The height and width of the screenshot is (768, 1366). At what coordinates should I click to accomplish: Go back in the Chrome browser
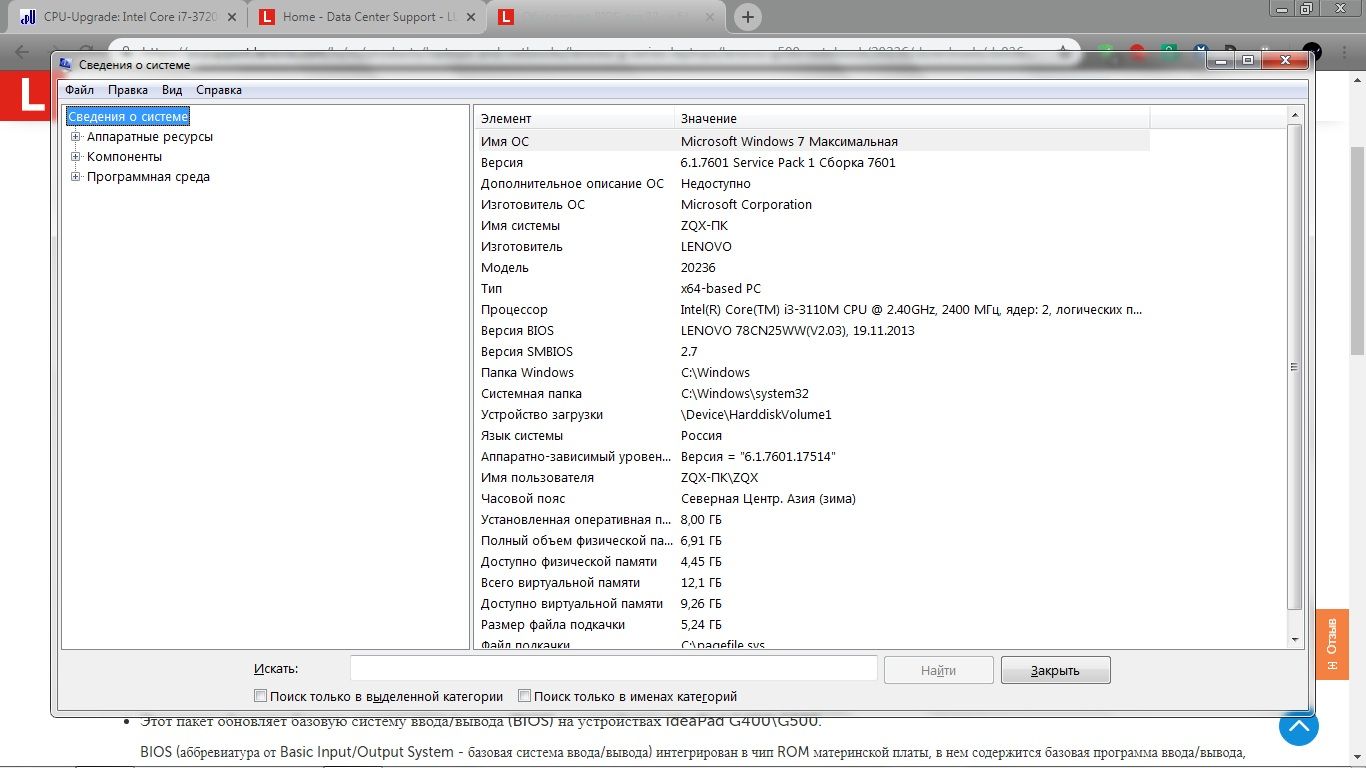tap(22, 53)
